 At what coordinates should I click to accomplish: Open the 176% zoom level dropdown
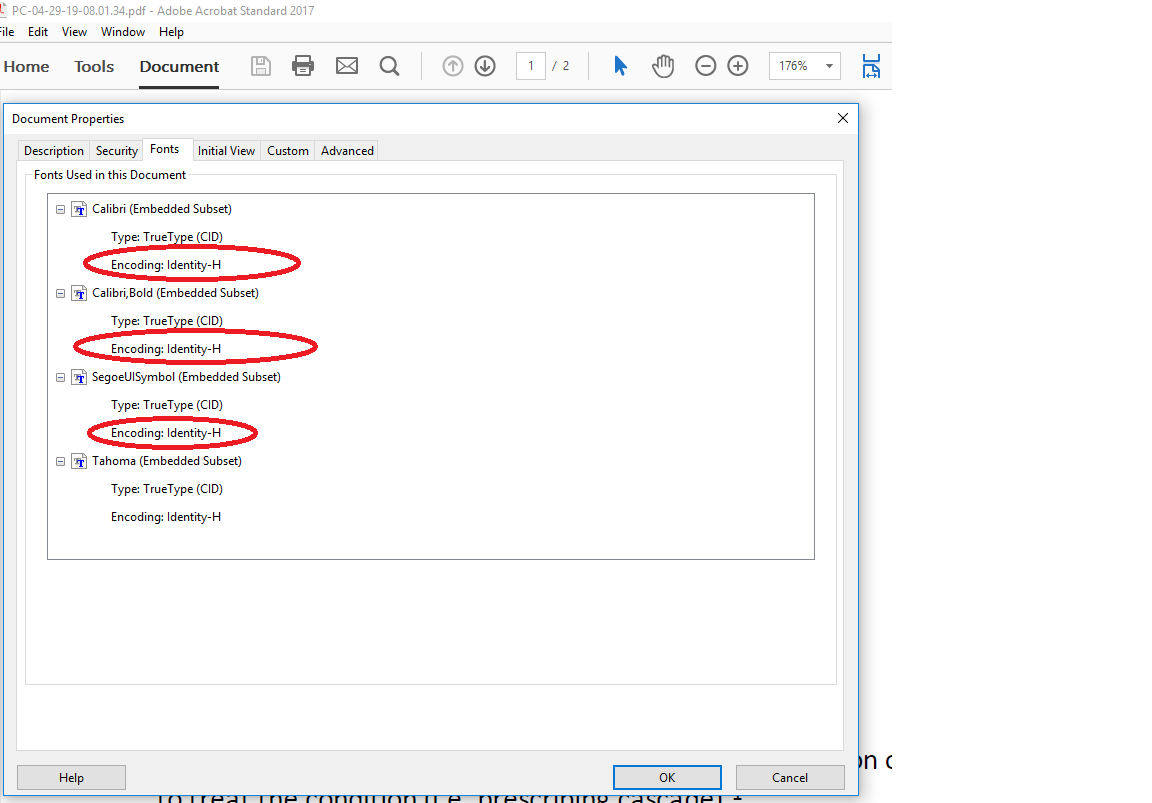pos(829,66)
